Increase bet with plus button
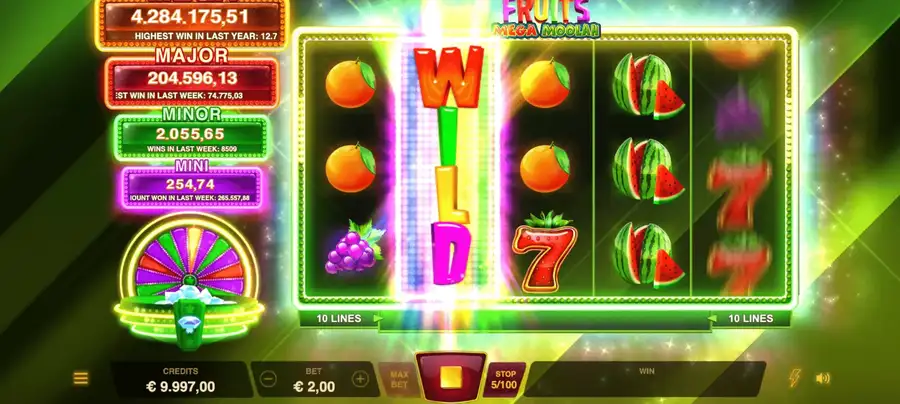 pyautogui.click(x=360, y=379)
